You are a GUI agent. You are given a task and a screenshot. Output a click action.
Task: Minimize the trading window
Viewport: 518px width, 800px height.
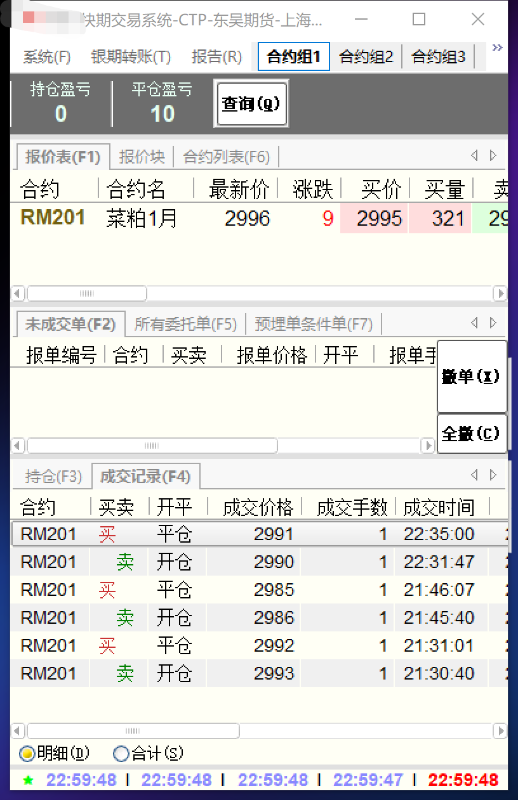(x=361, y=19)
